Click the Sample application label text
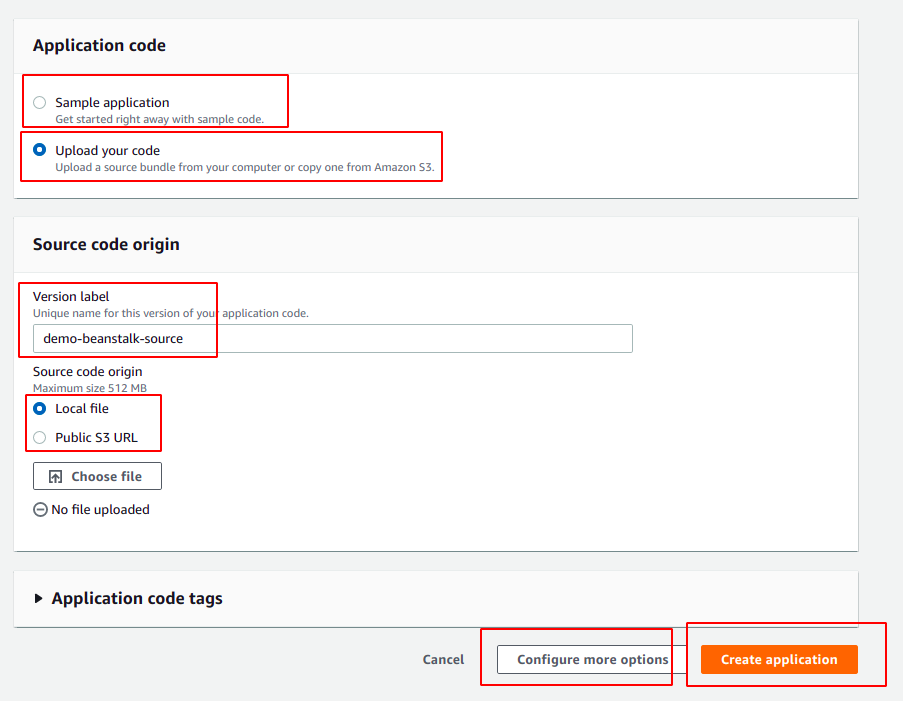Screen dimensions: 903x701 point(112,103)
